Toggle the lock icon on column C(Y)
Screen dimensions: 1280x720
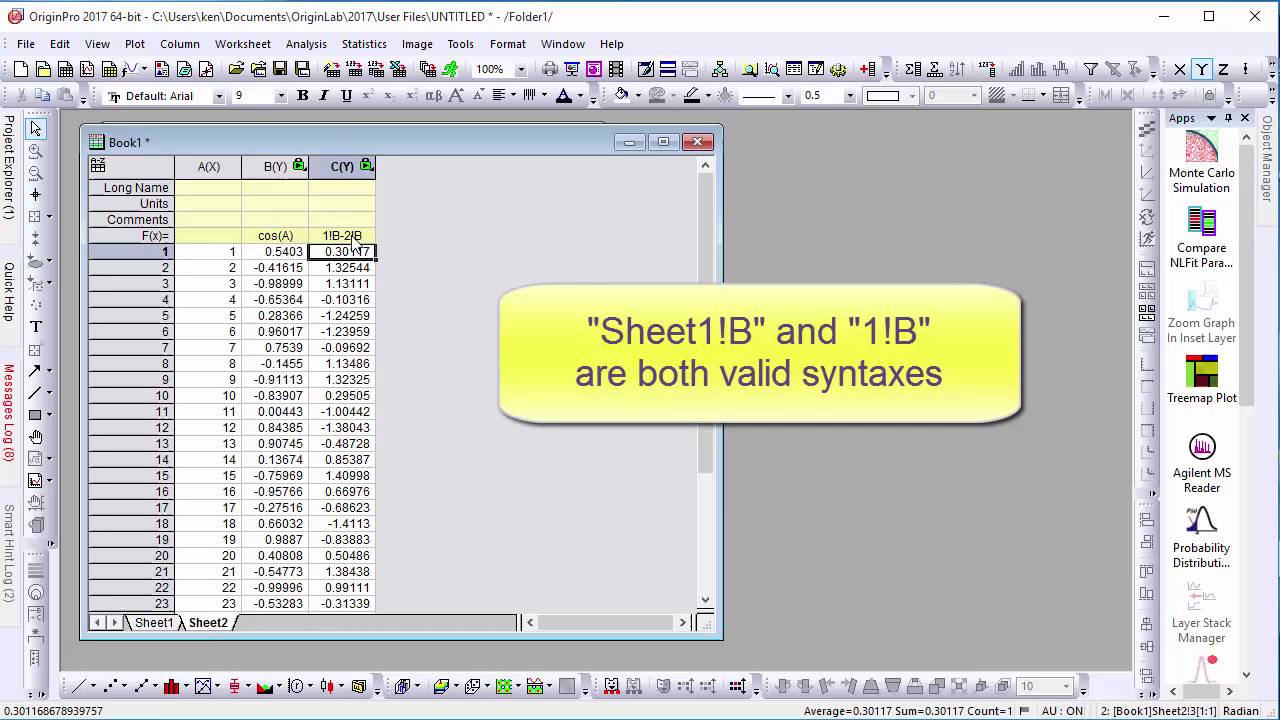[x=366, y=165]
